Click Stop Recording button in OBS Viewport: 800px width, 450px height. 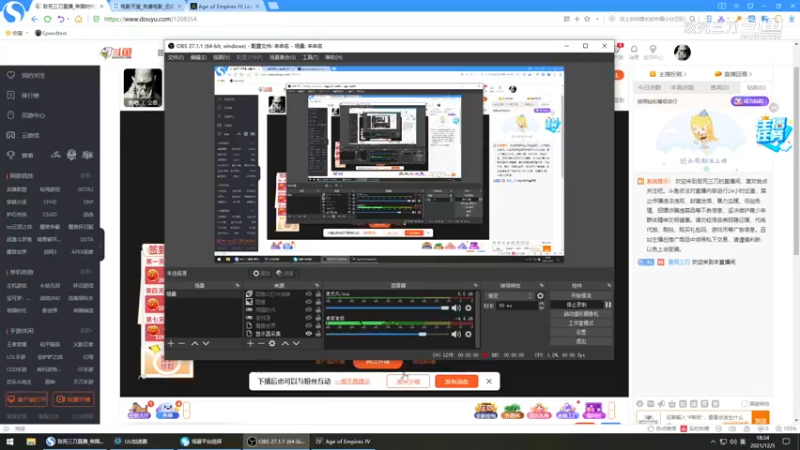(x=577, y=305)
